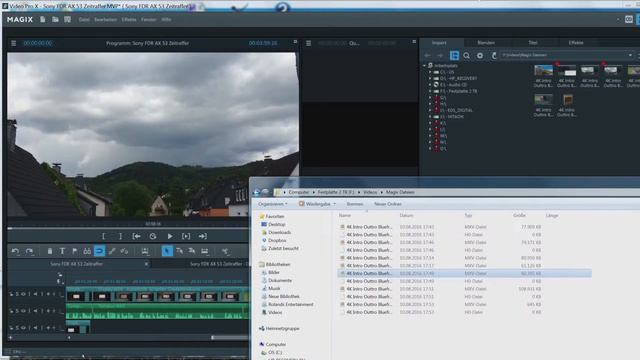
Task: Toggle the highlighted magnet snapping button
Action: click(99, 251)
